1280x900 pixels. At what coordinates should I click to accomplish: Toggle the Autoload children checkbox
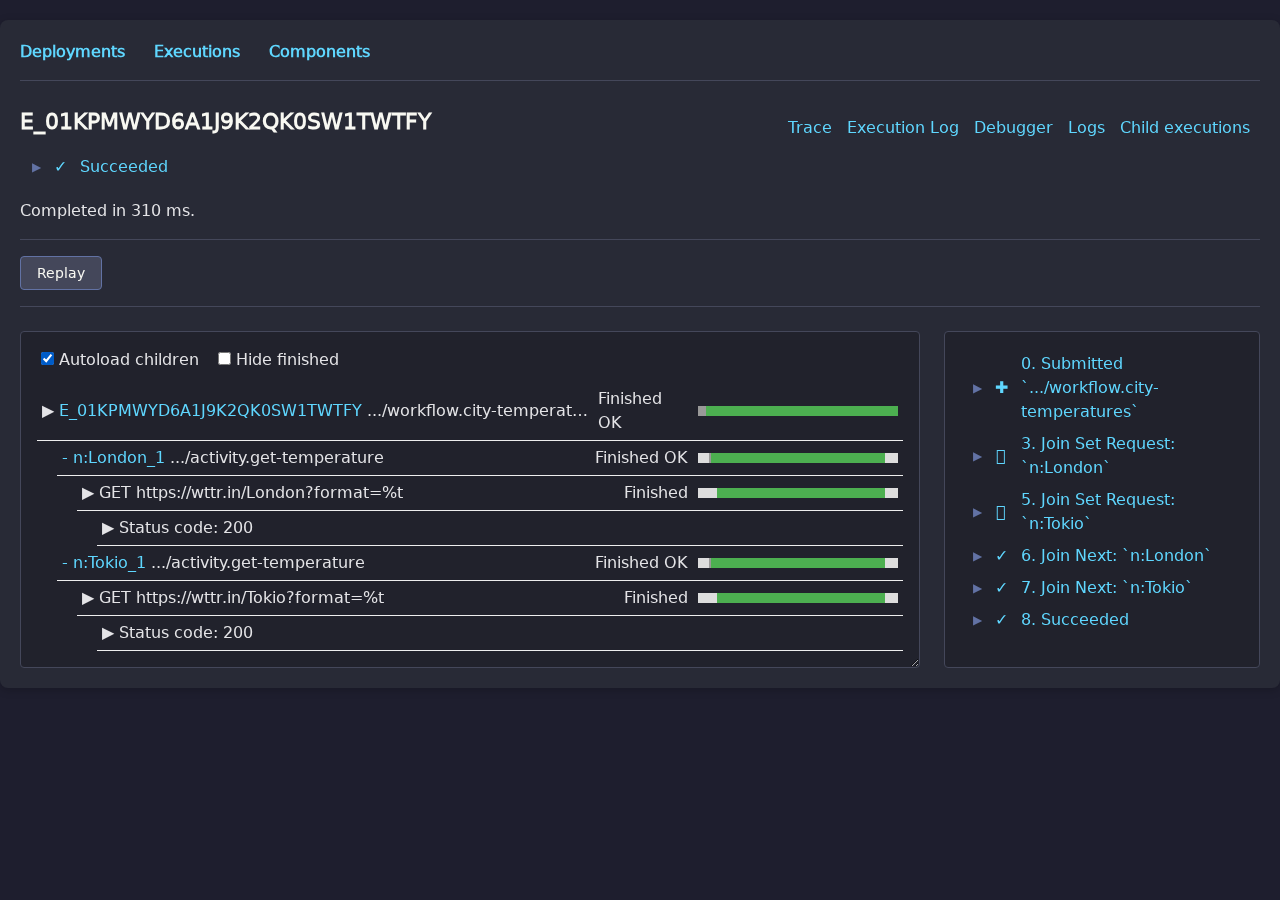(47, 359)
